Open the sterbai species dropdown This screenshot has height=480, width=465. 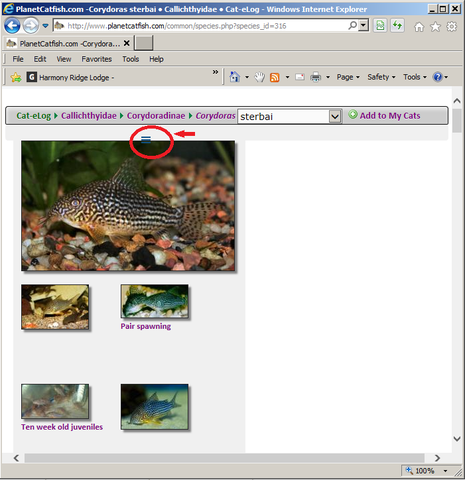coord(290,116)
